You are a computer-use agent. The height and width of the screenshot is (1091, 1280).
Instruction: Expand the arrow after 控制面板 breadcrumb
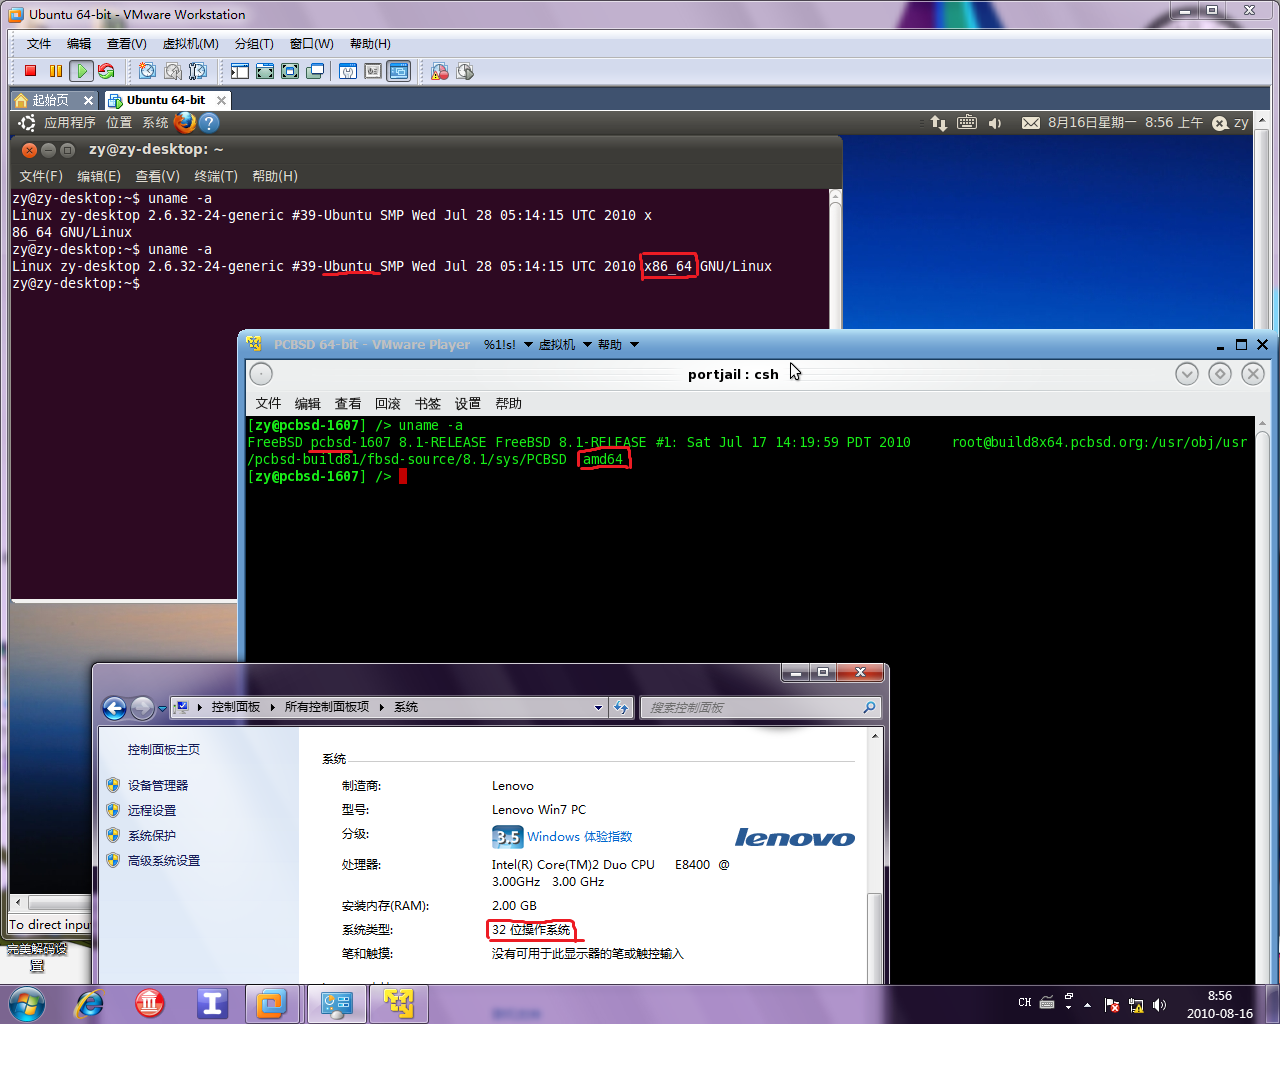pos(272,707)
